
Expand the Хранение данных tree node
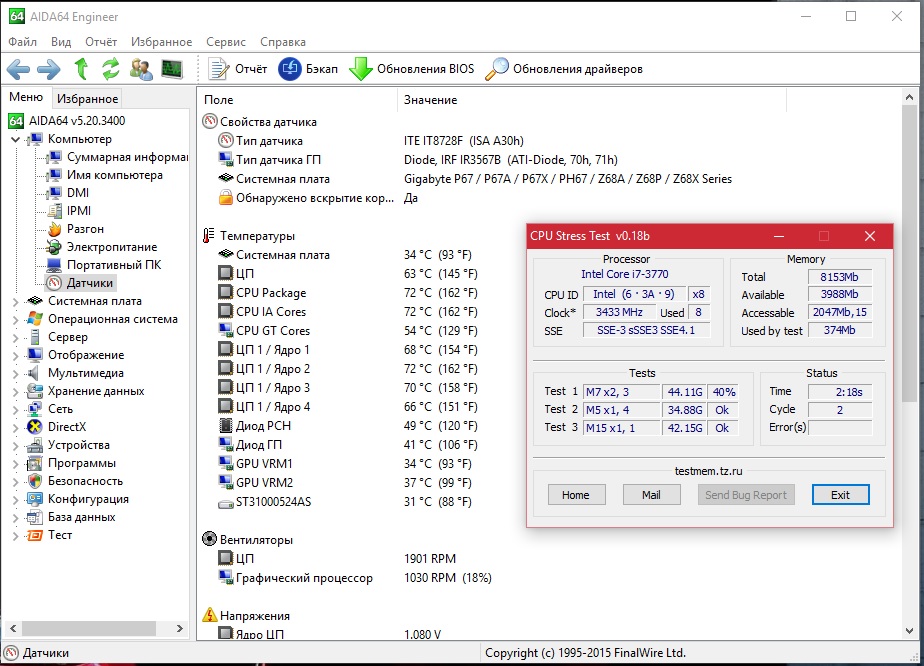pyautogui.click(x=15, y=391)
